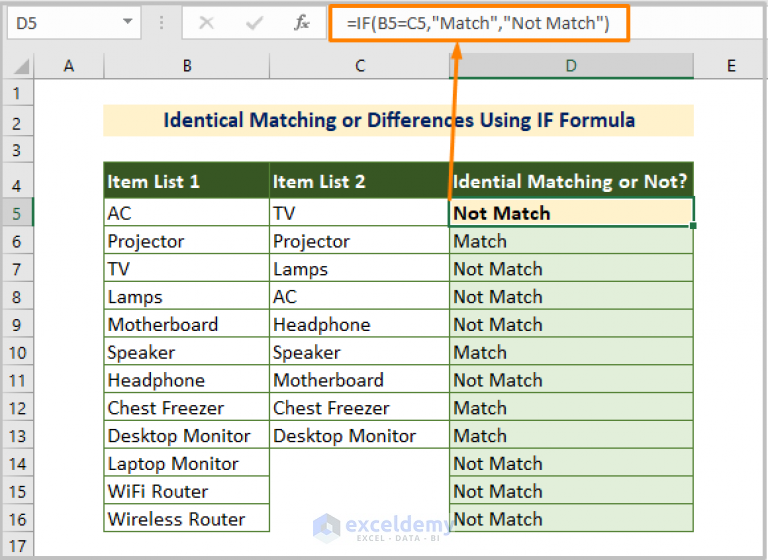Select the column A header

(69, 66)
